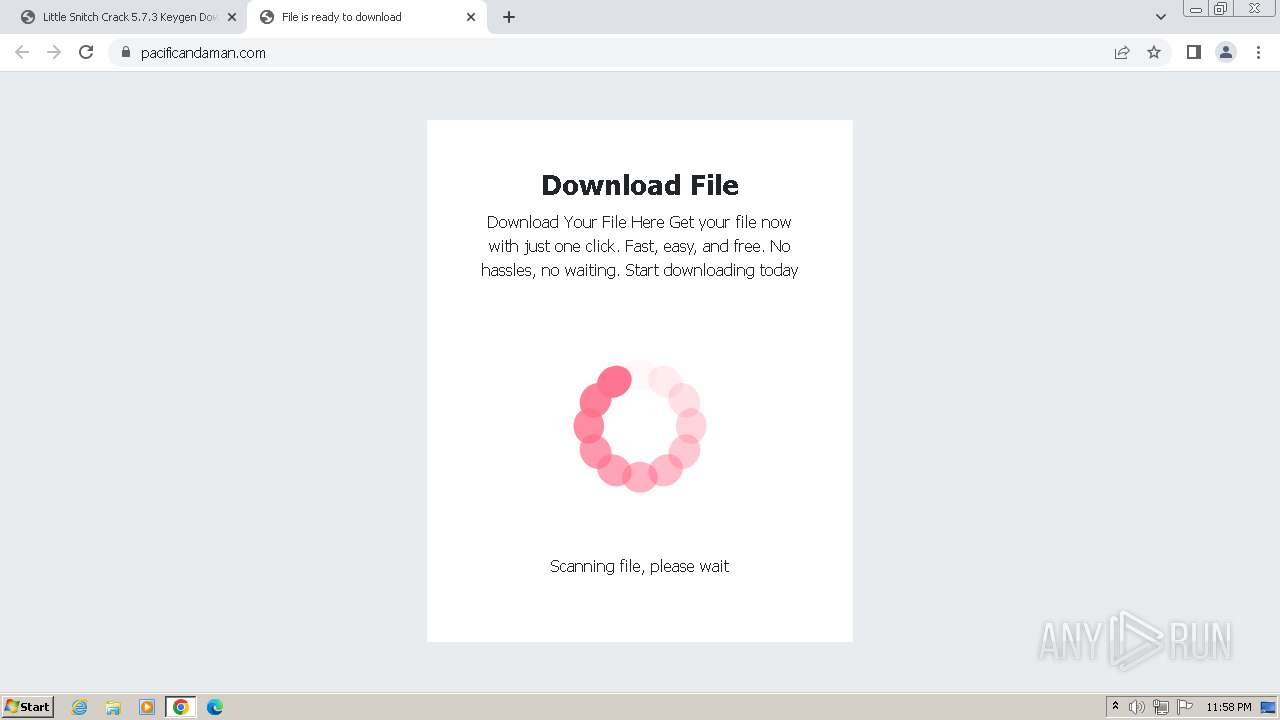Open the volume control in tray

tap(1137, 707)
